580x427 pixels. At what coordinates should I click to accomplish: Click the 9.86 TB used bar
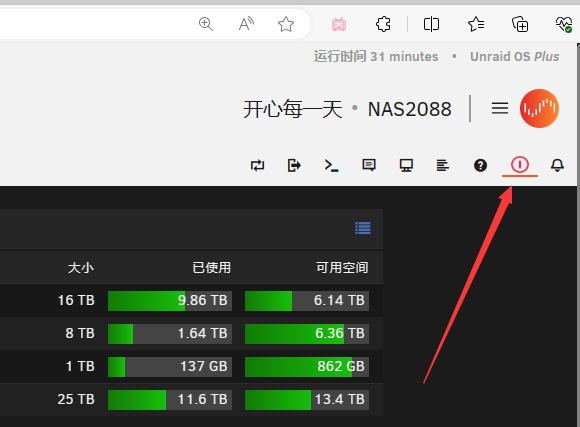coord(170,300)
